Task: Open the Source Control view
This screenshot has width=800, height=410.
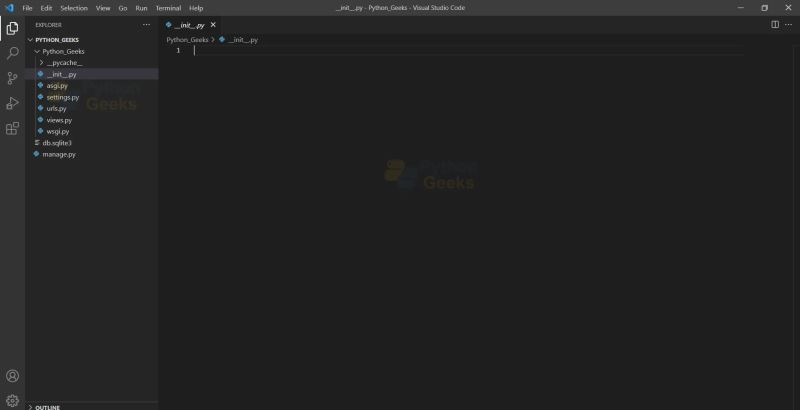Action: (x=12, y=78)
